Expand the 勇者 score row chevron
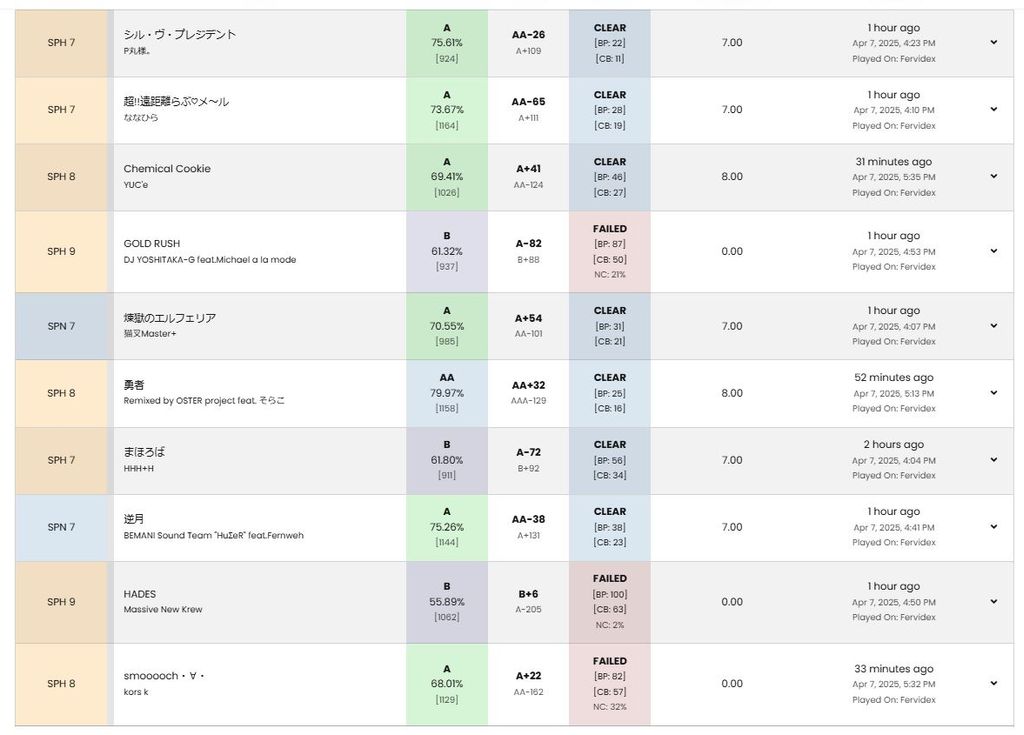The image size is (1024, 735). pyautogui.click(x=993, y=393)
